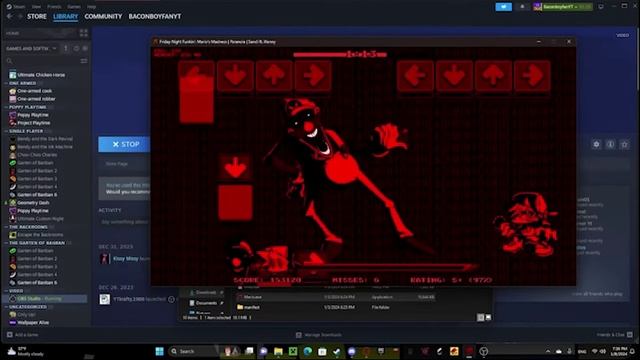Open advanced filters next to library search

(x=84, y=61)
